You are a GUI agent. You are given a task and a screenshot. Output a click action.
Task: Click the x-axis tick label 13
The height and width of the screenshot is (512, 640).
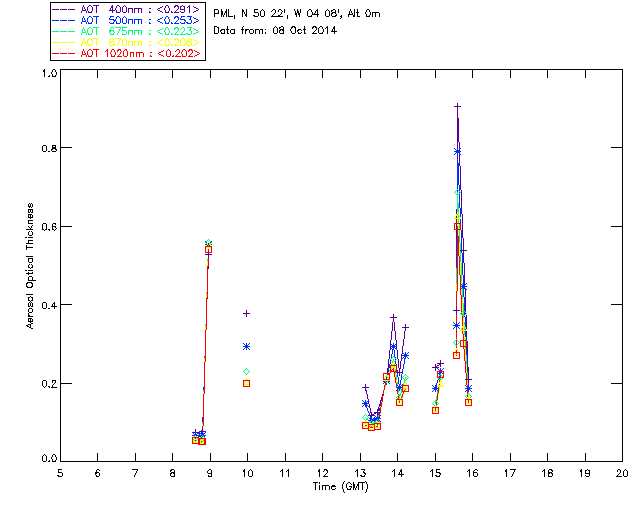[x=360, y=473]
